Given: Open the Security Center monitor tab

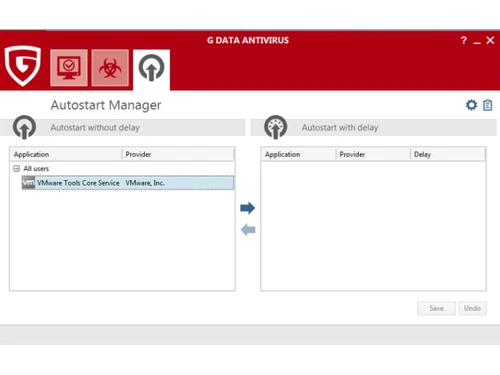Looking at the screenshot, I should [x=69, y=68].
